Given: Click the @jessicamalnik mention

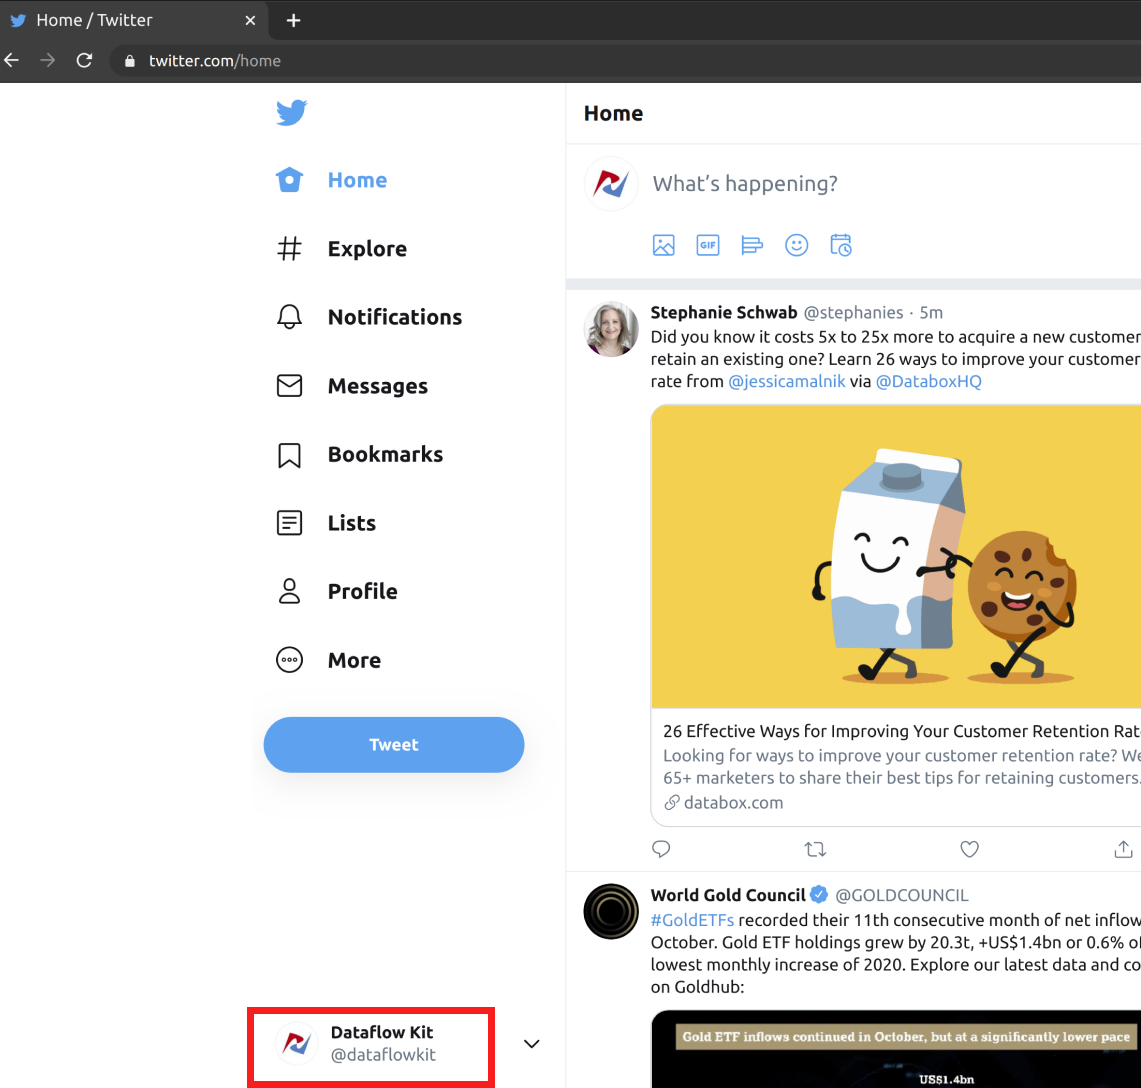Looking at the screenshot, I should [x=787, y=381].
